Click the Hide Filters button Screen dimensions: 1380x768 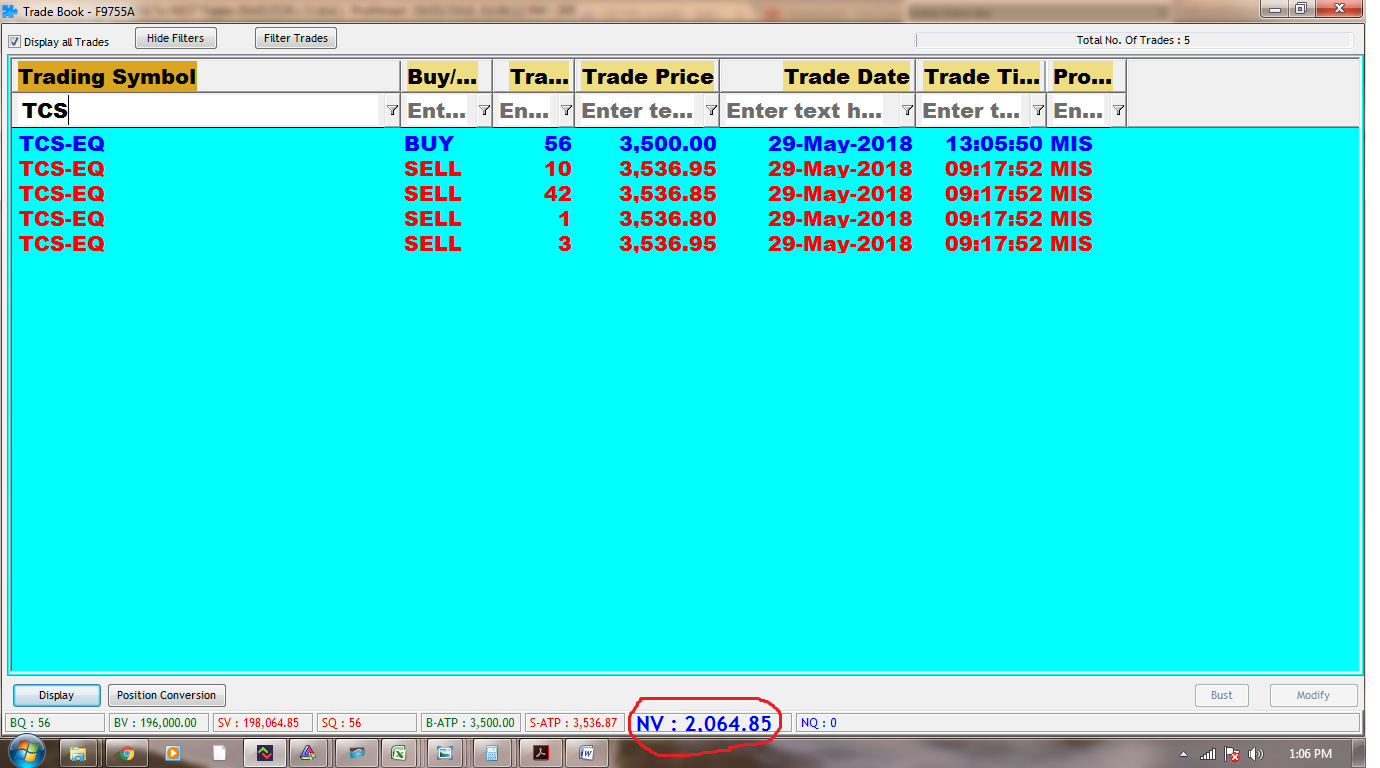176,38
